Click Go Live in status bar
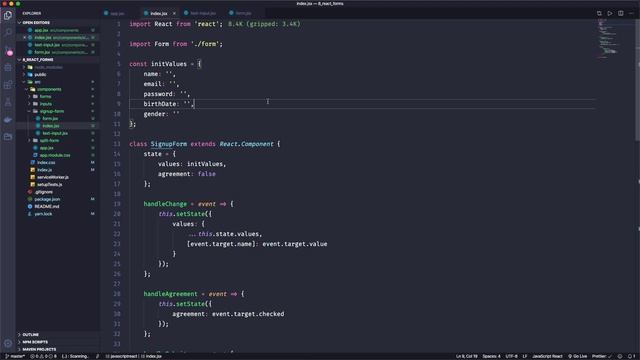The width and height of the screenshot is (640, 360). click(x=577, y=356)
